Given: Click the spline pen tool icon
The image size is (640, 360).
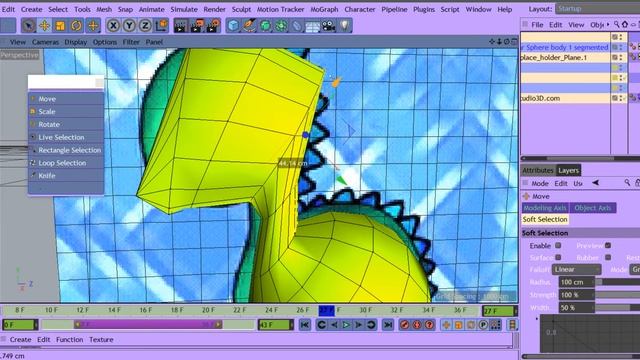Looking at the screenshot, I should pyautogui.click(x=249, y=26).
